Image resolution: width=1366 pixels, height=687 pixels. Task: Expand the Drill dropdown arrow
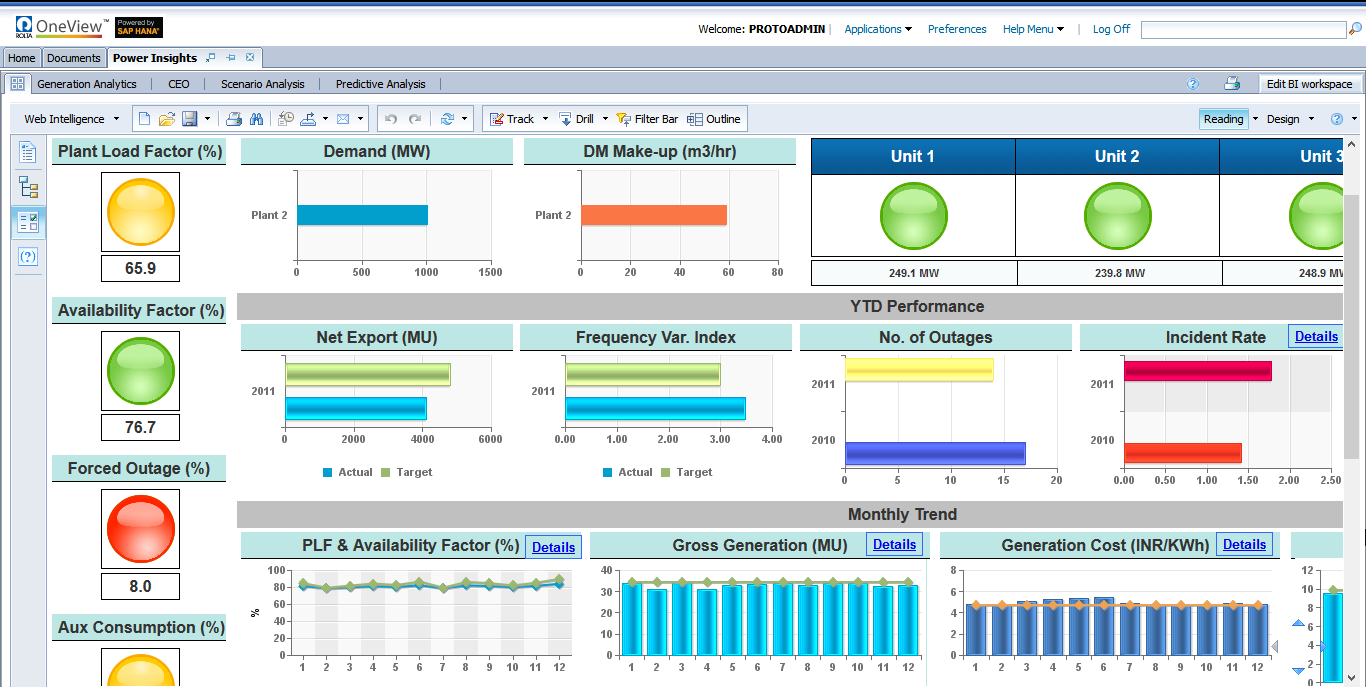[605, 119]
